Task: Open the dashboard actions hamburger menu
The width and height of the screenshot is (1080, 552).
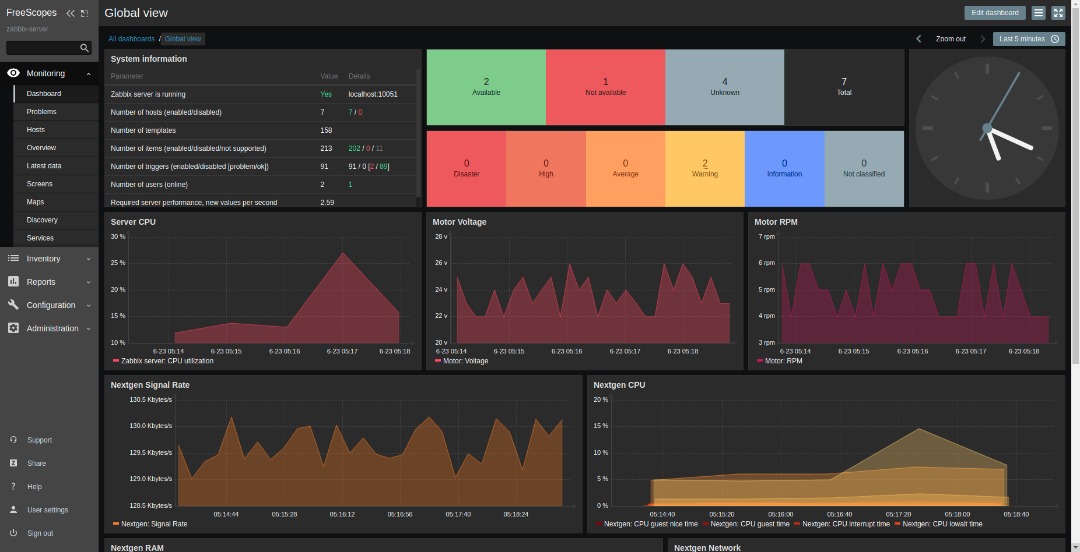Action: pos(1039,13)
